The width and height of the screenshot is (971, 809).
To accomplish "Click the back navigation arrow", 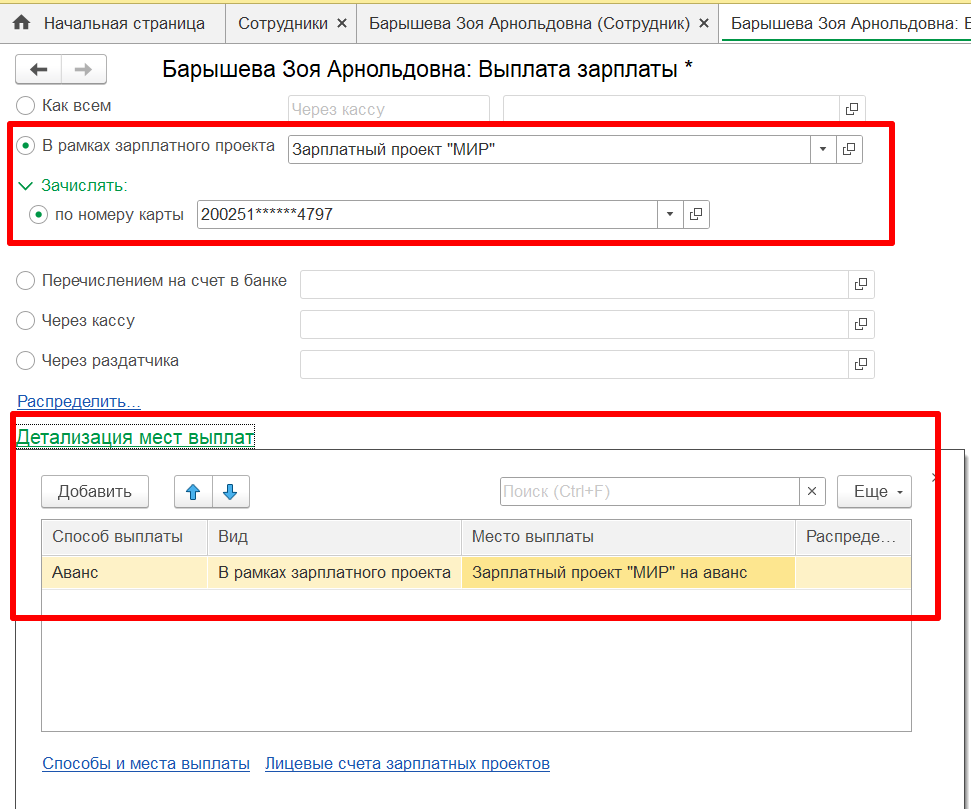I will pyautogui.click(x=40, y=69).
